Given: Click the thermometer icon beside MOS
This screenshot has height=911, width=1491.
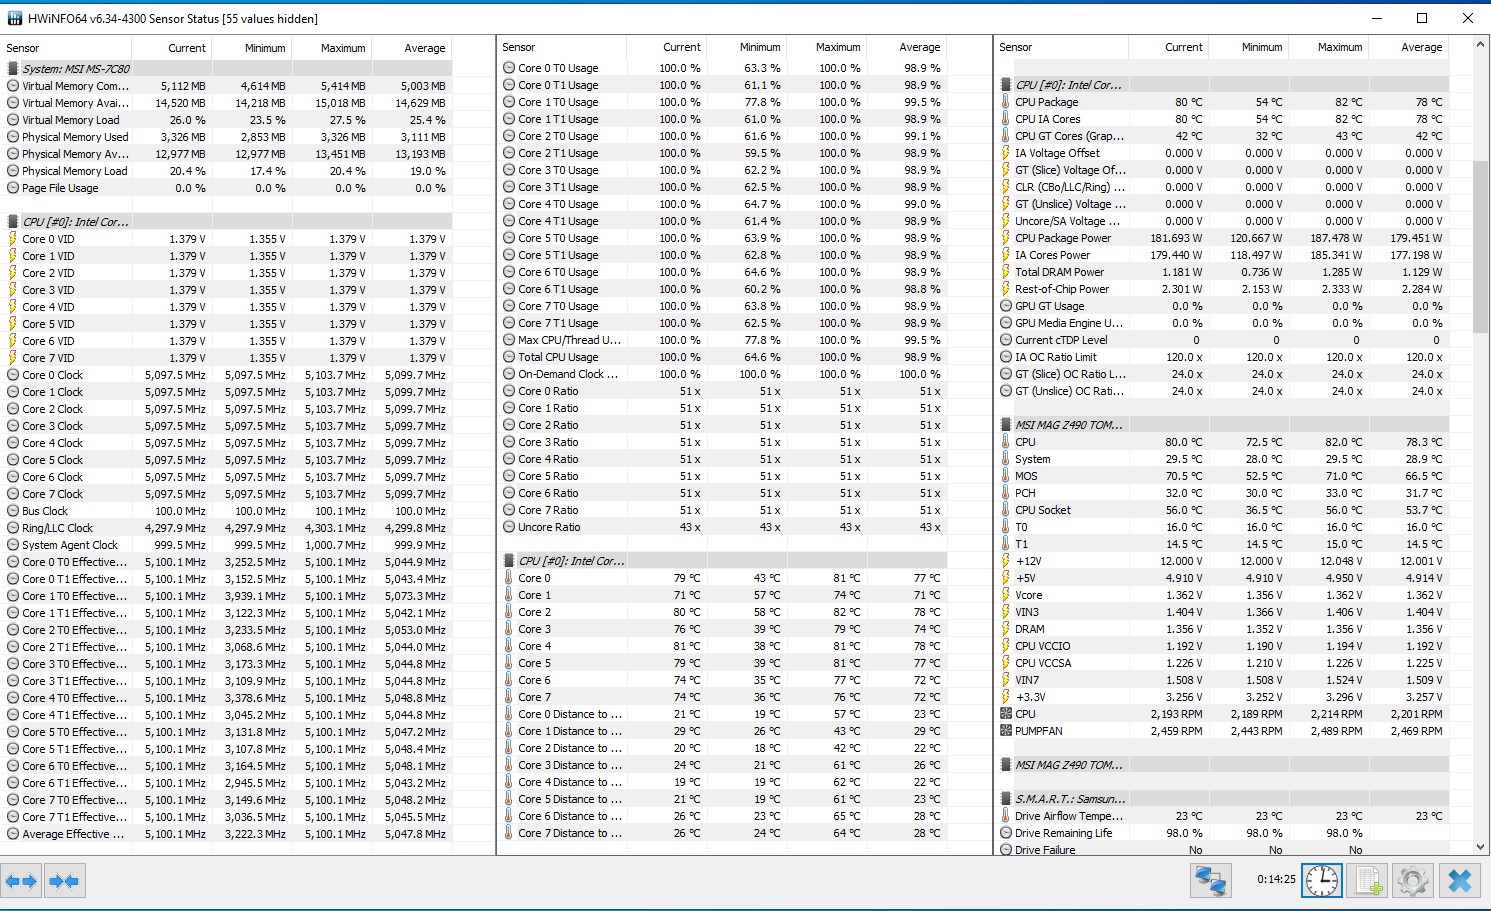Looking at the screenshot, I should [x=1006, y=476].
